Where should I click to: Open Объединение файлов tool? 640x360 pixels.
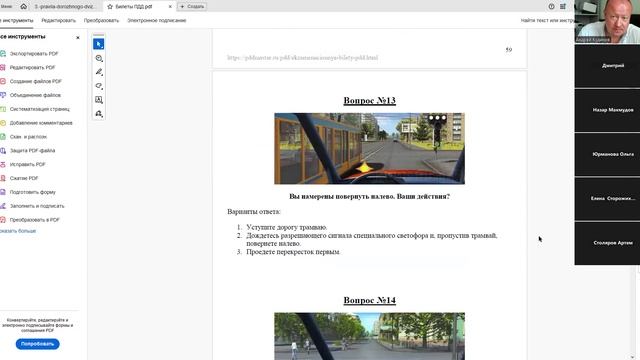[x=35, y=95]
